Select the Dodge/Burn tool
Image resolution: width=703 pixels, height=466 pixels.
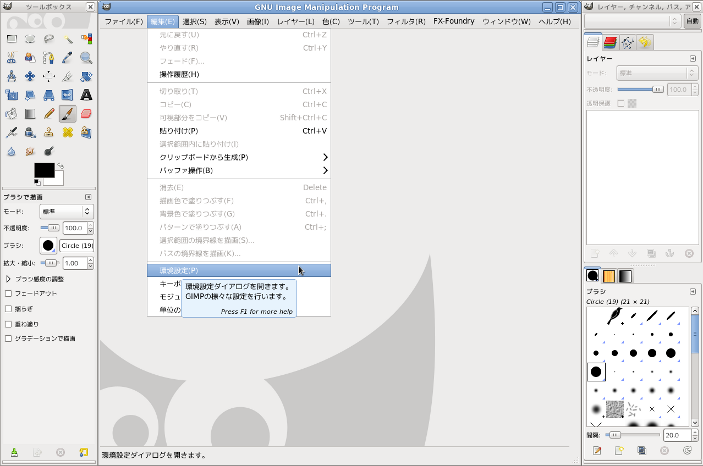pyautogui.click(x=49, y=152)
